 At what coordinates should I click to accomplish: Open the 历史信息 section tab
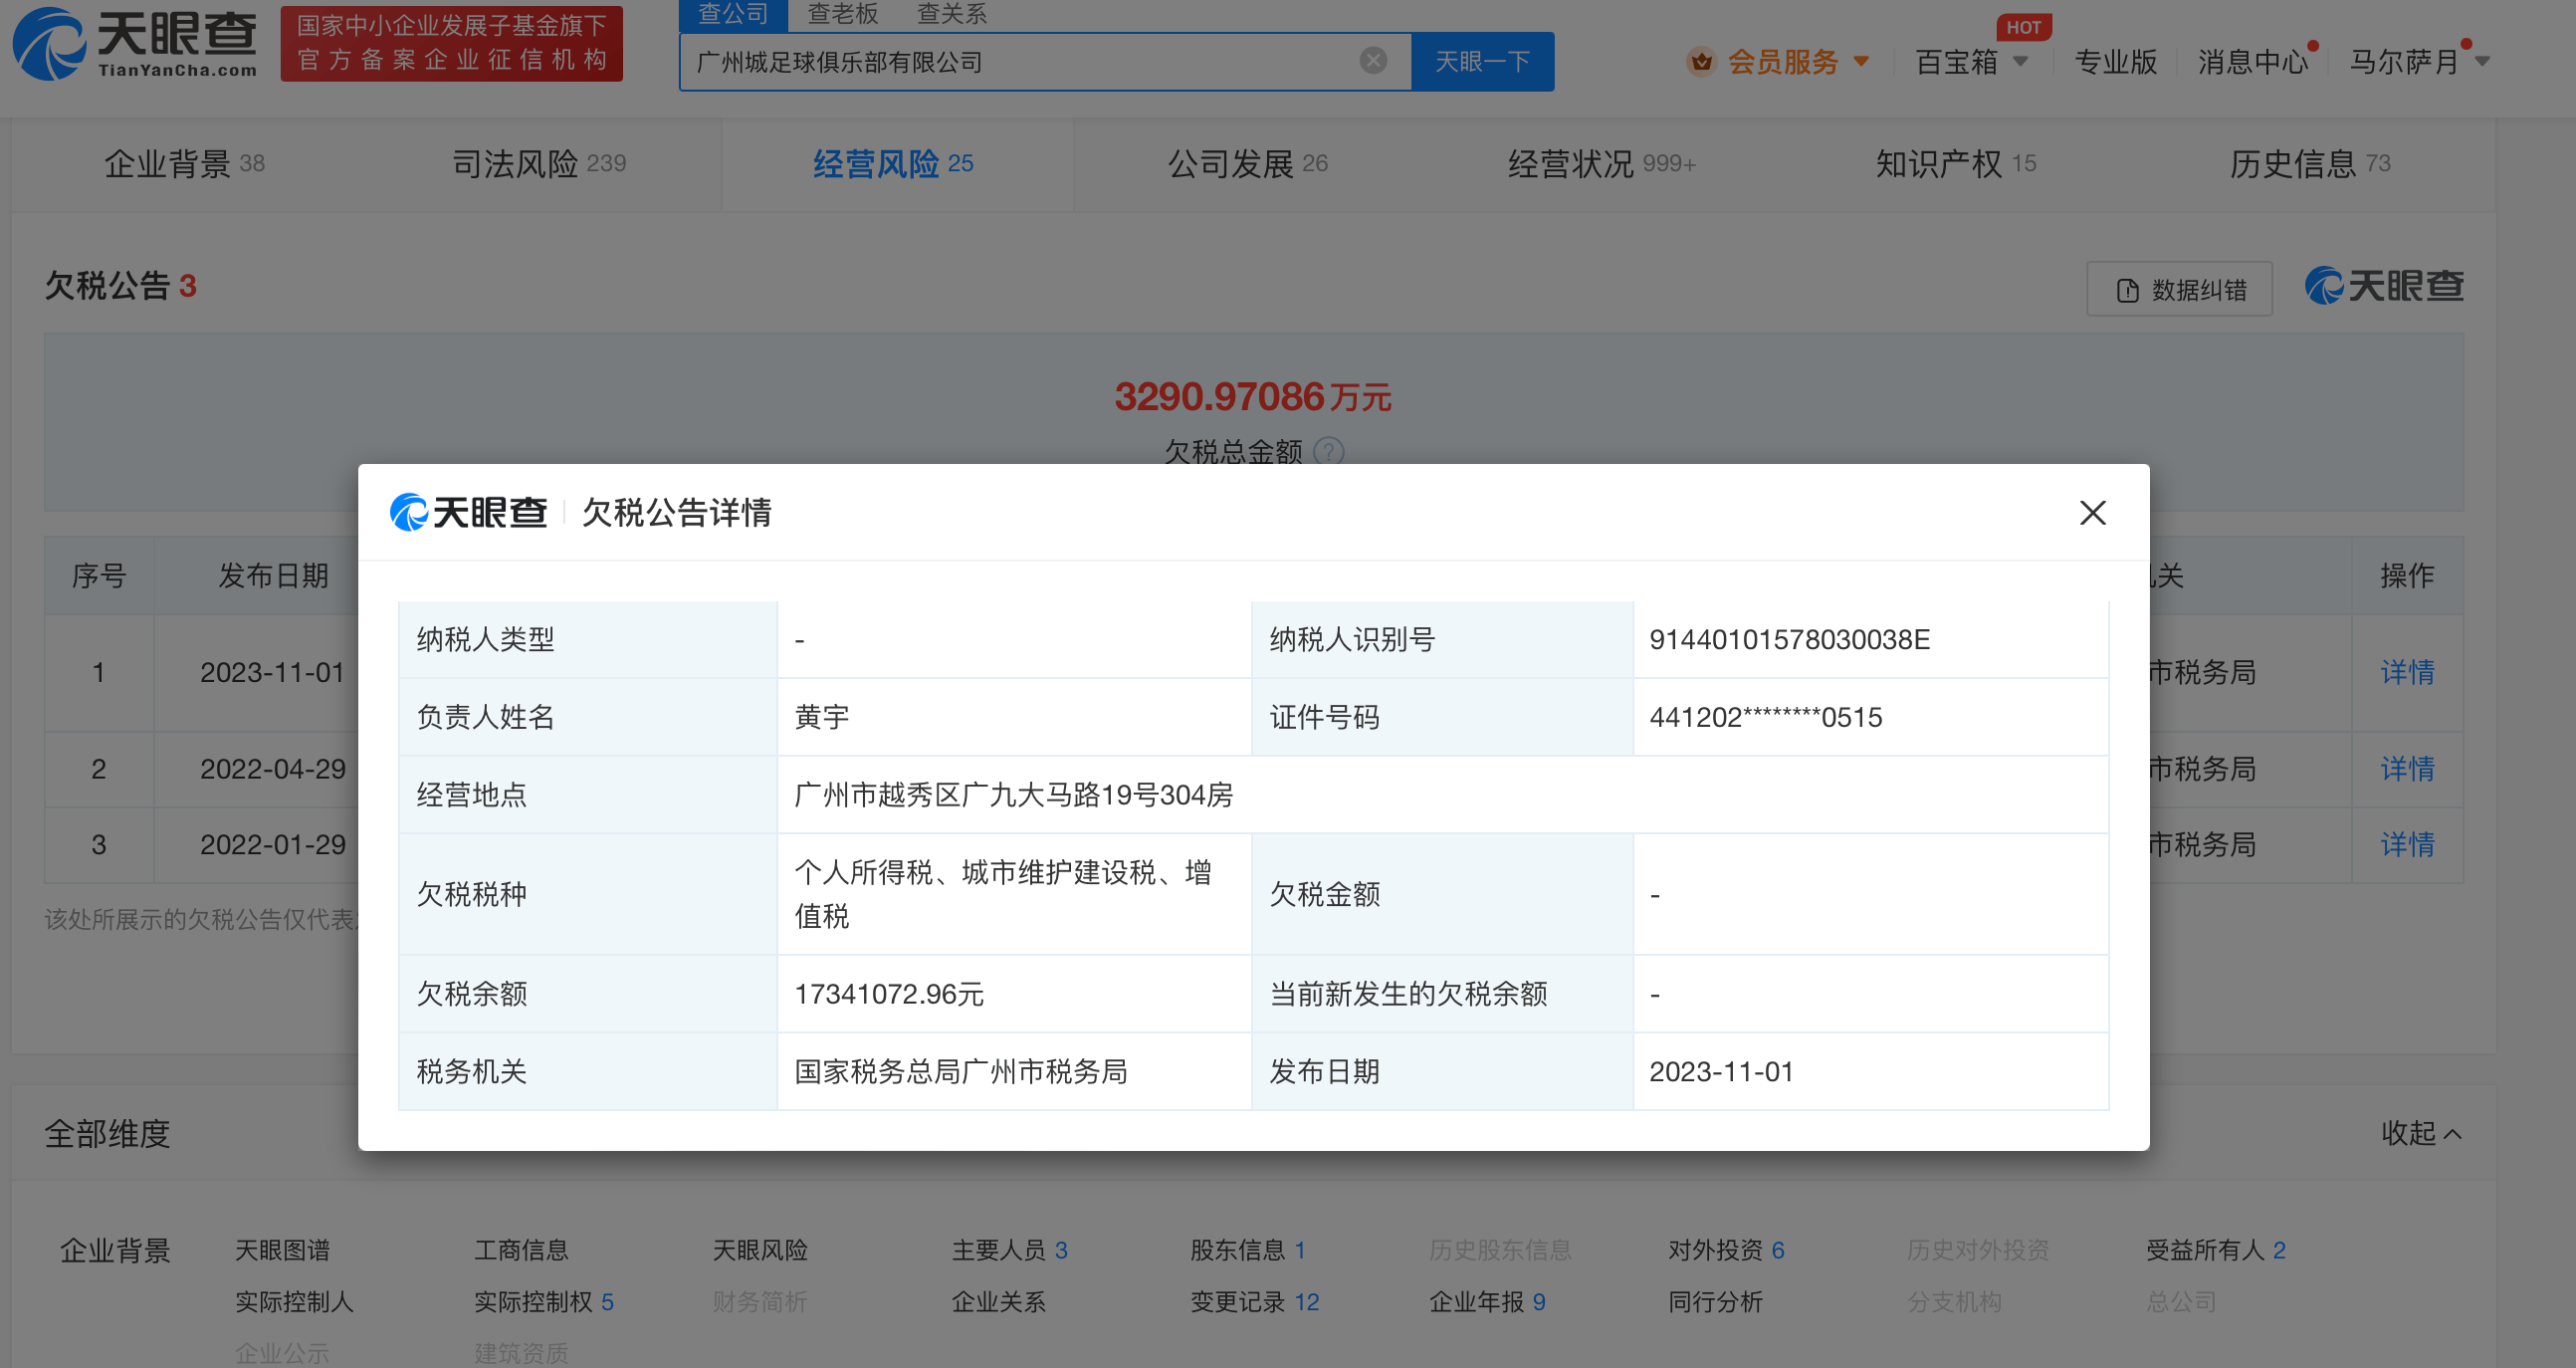[x=2310, y=164]
